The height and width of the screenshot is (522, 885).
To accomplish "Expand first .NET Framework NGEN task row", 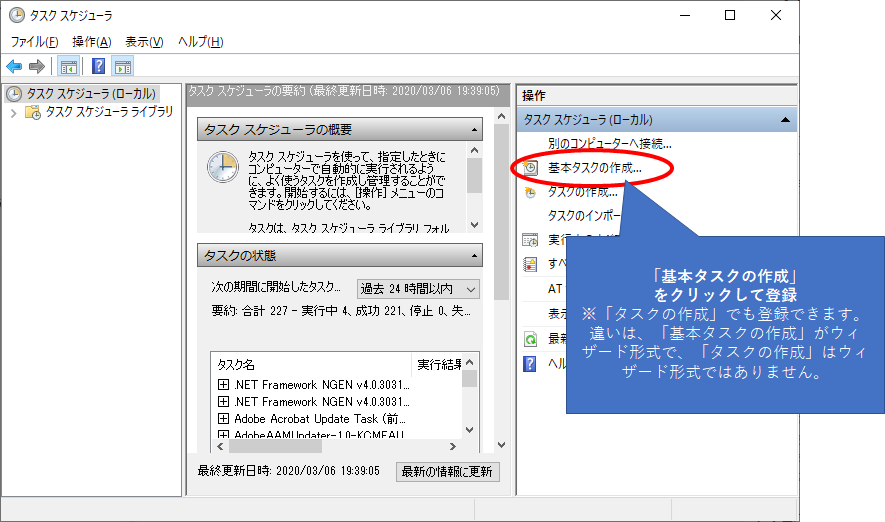I will click(x=224, y=385).
